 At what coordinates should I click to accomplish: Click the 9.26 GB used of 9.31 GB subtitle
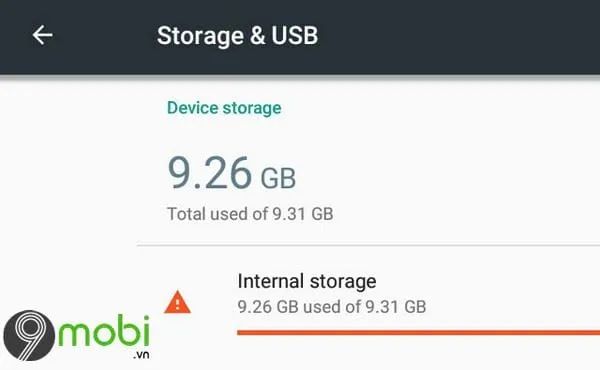pyautogui.click(x=332, y=307)
